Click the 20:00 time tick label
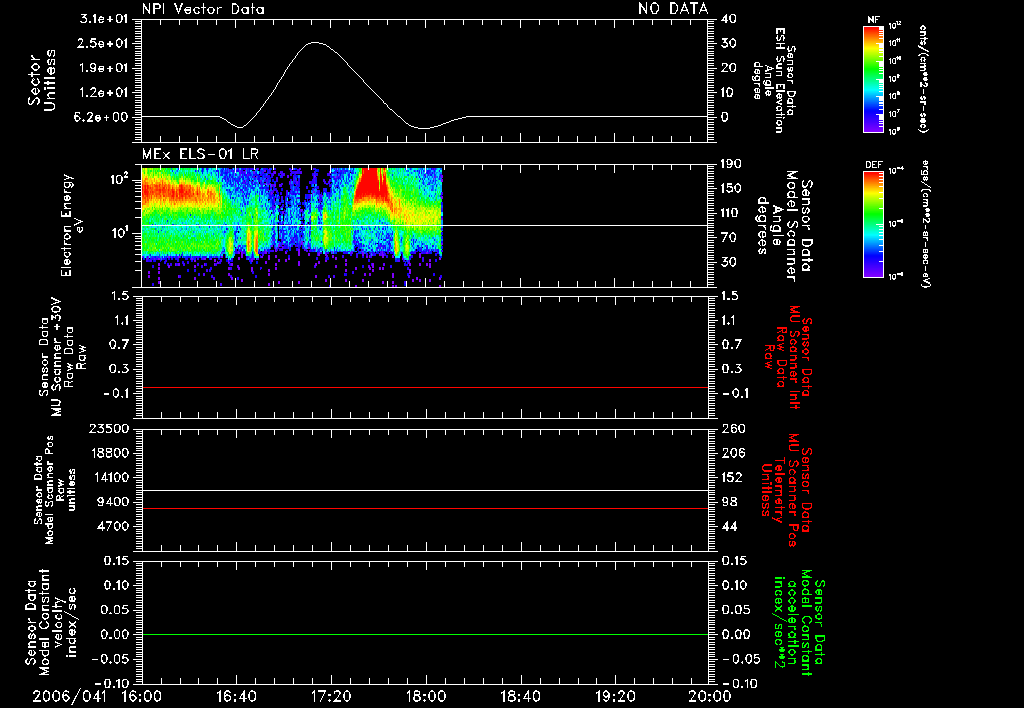The height and width of the screenshot is (708, 1024). point(710,697)
